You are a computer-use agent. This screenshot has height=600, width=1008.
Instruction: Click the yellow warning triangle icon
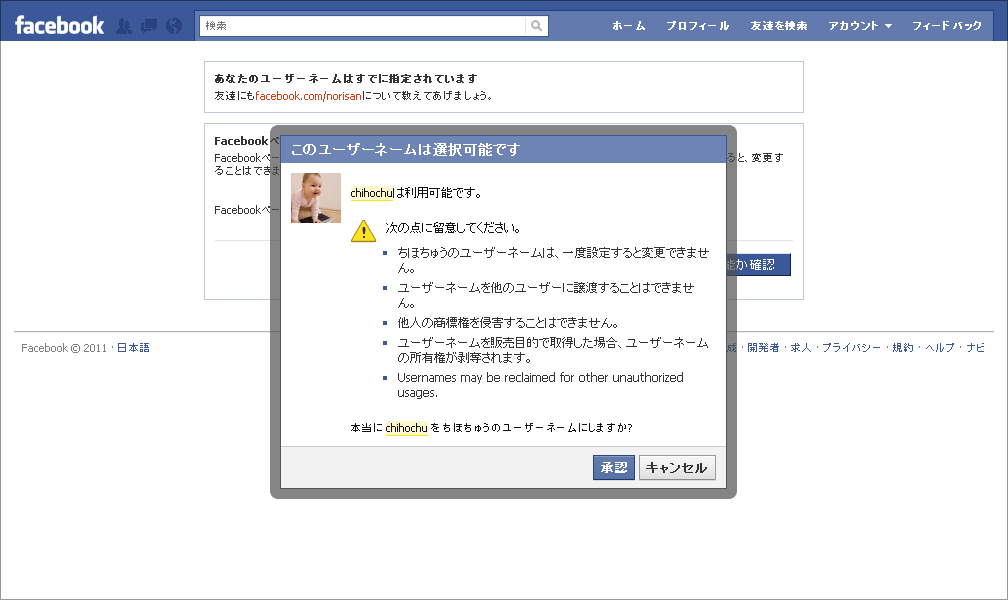pyautogui.click(x=363, y=231)
